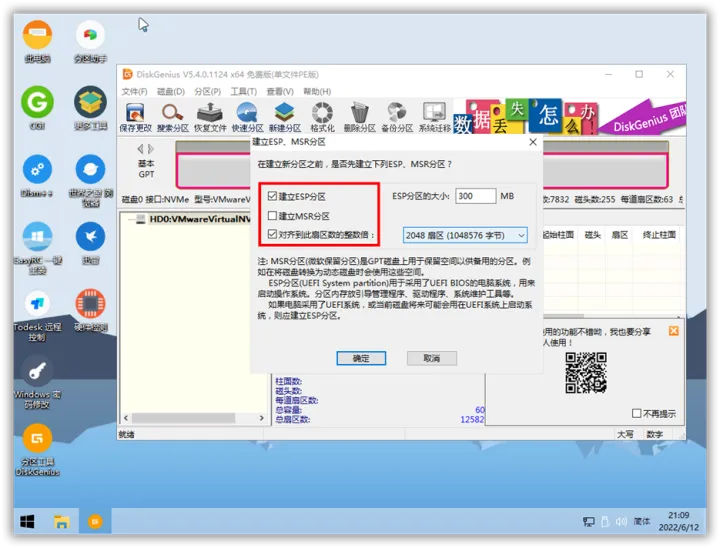Open the 帮助(H) menu
720x548 pixels.
click(317, 91)
